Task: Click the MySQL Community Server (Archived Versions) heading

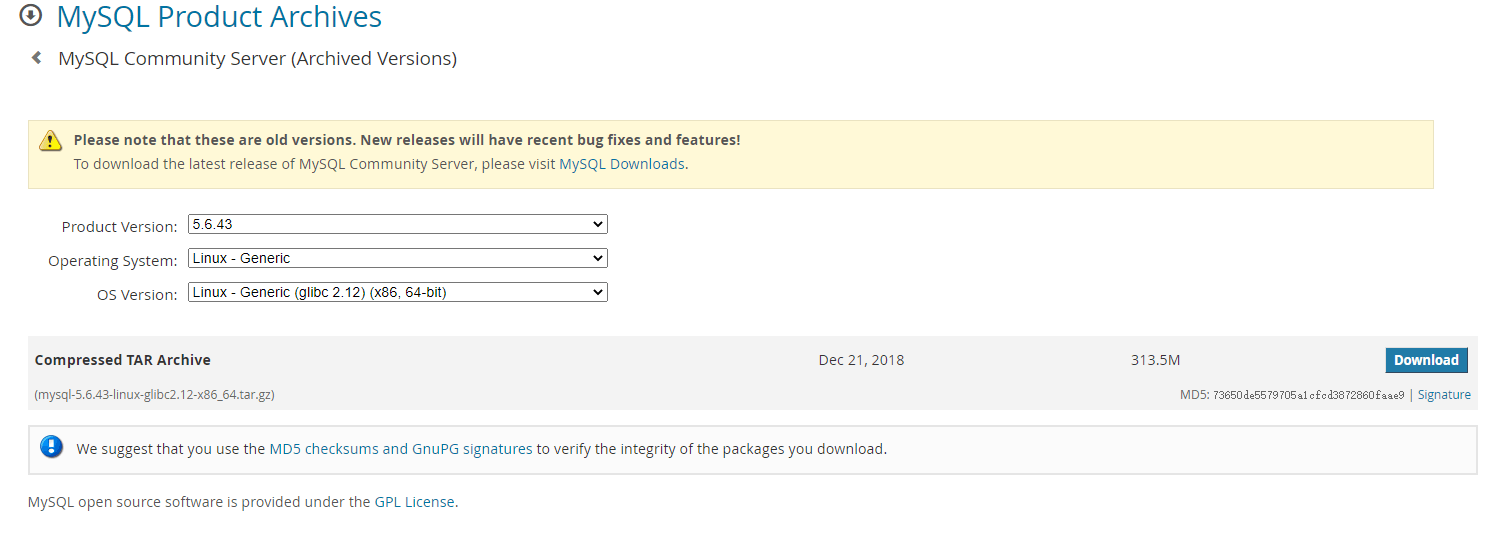Action: click(257, 59)
